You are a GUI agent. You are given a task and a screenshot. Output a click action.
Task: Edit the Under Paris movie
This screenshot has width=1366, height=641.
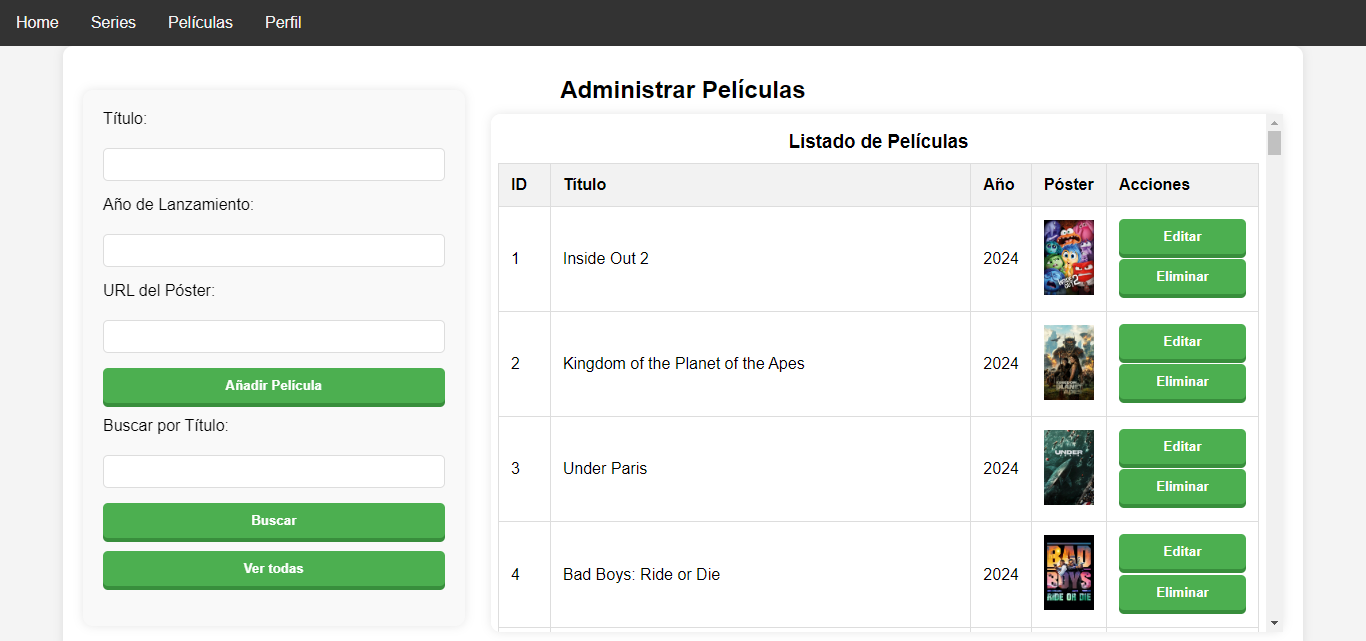[x=1182, y=447]
